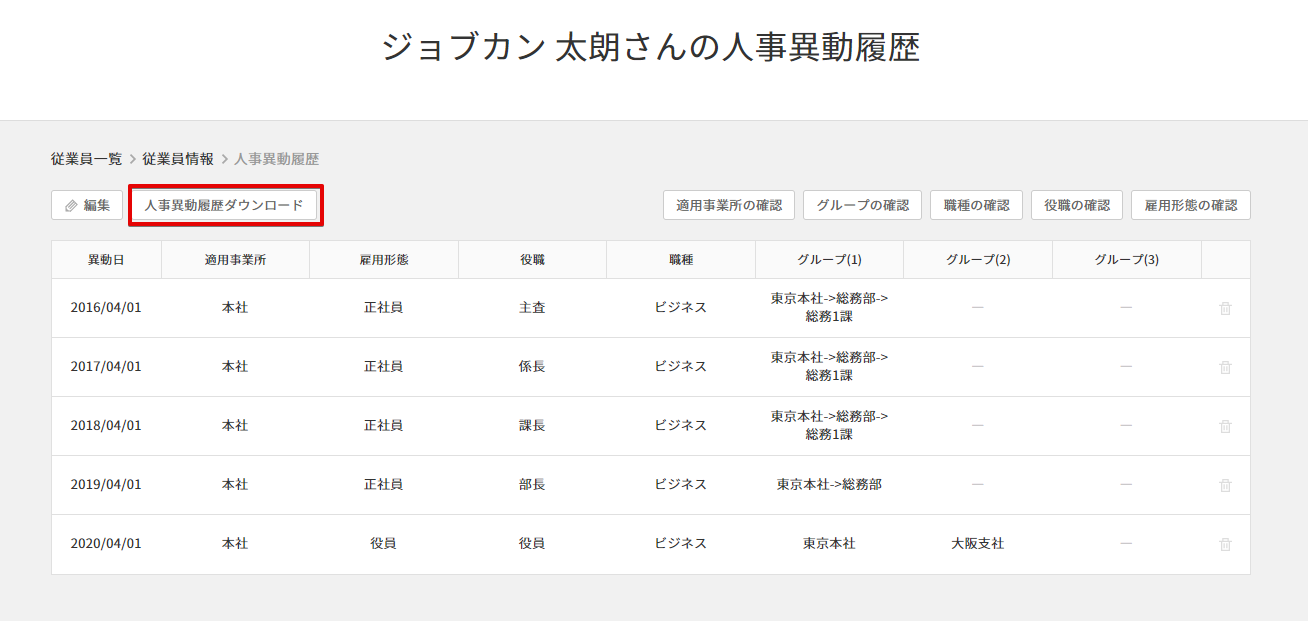Viewport: 1308px width, 621px height.
Task: Navigate to 従業員情報 breadcrumb
Action: pyautogui.click(x=177, y=159)
